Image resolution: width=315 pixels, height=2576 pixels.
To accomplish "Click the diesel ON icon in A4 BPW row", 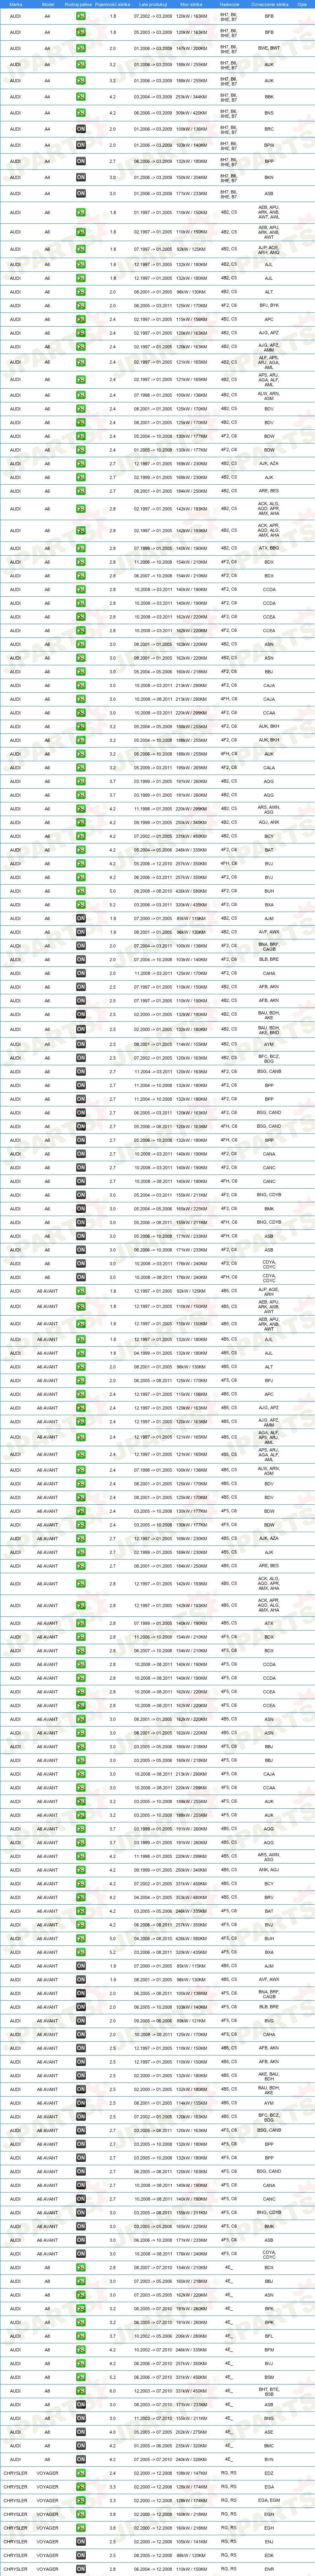I will coord(81,145).
